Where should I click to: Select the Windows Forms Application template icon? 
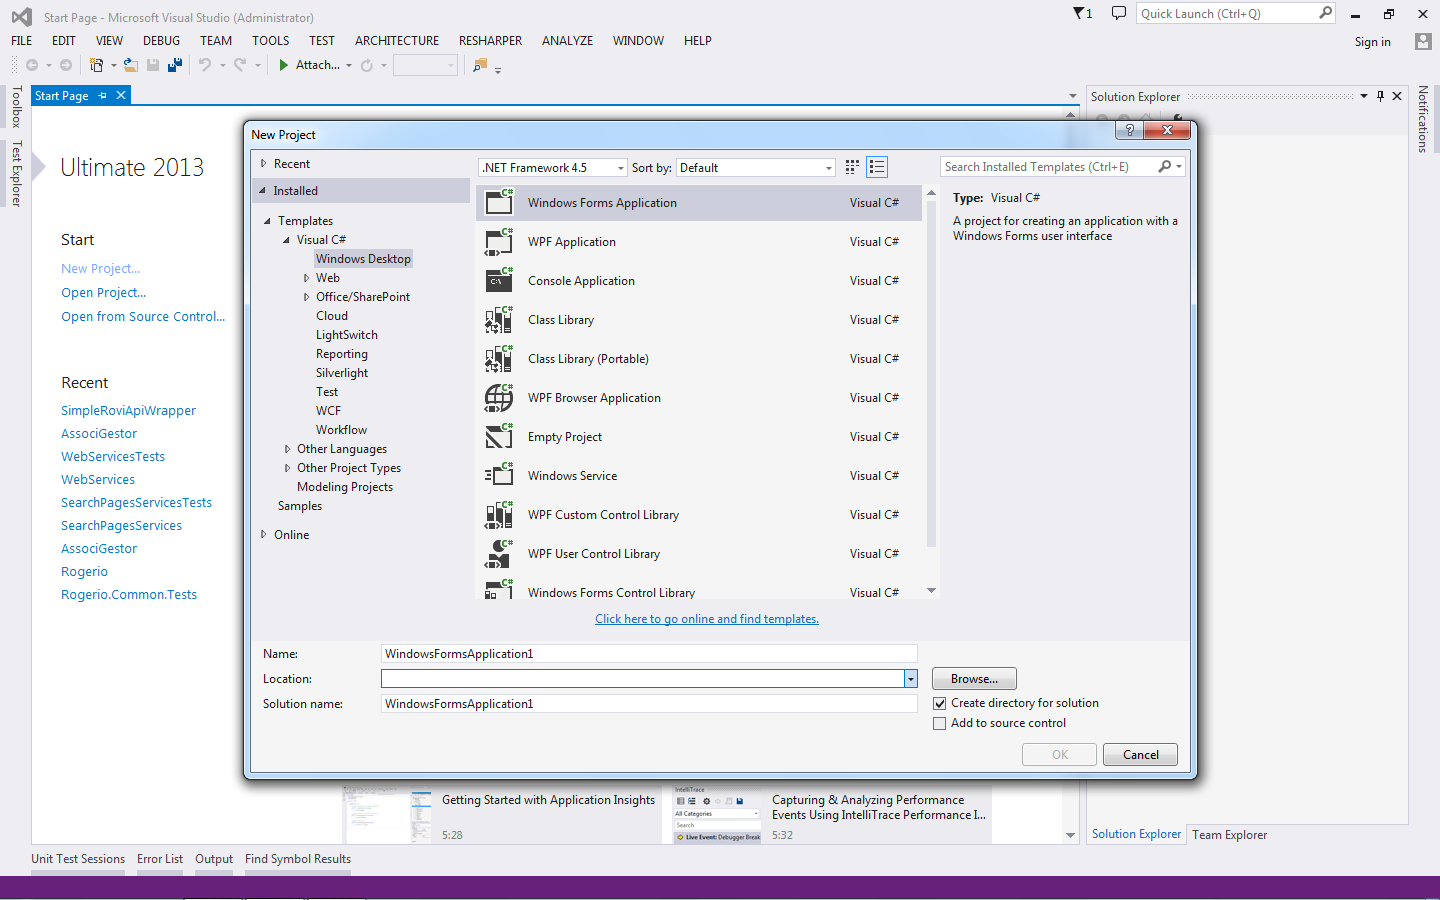499,202
